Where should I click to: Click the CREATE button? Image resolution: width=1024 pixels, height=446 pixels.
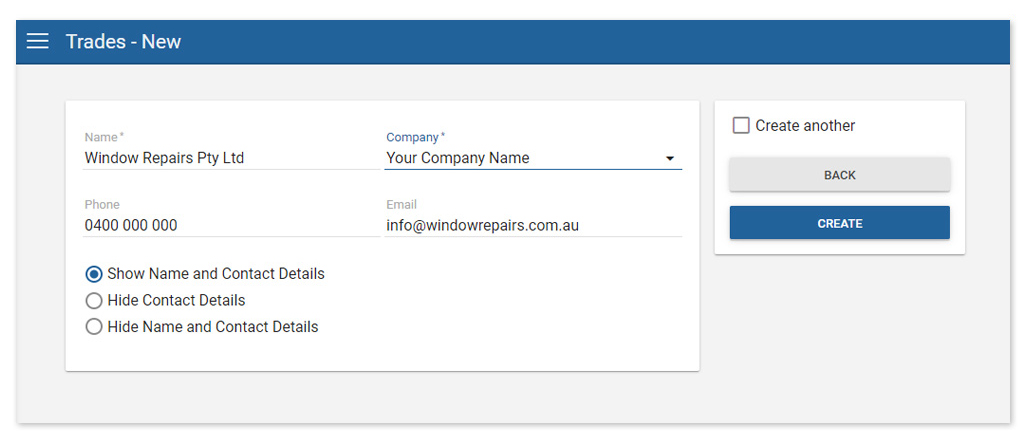pos(839,223)
